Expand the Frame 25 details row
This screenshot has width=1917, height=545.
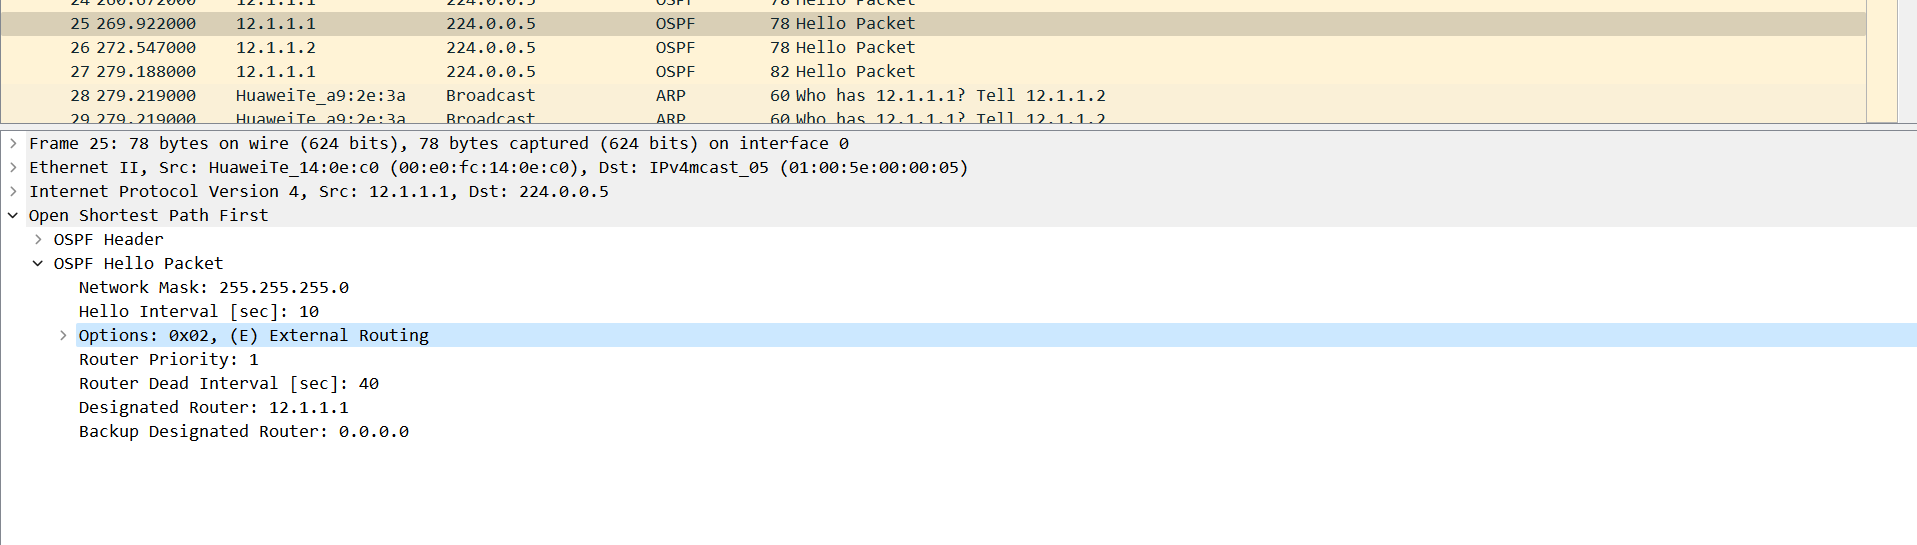pos(13,144)
